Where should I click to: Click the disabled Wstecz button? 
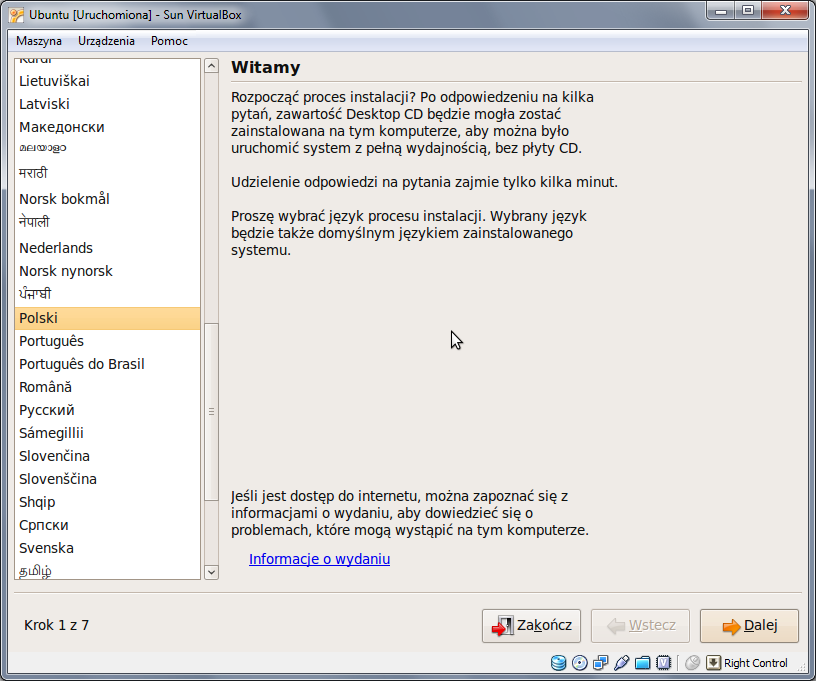click(x=640, y=626)
